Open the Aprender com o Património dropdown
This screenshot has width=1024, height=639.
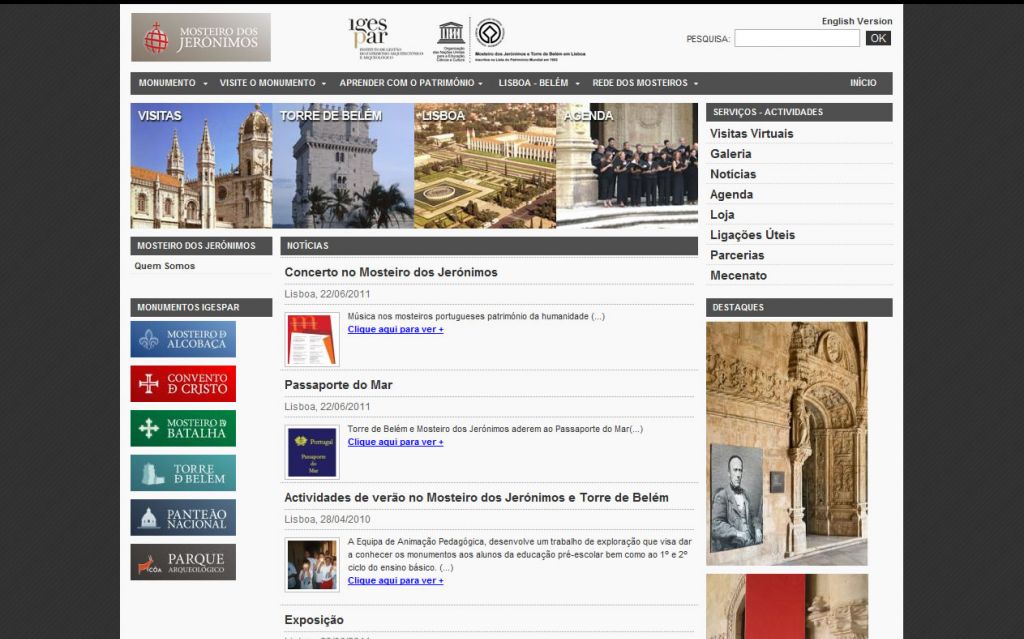pyautogui.click(x=411, y=83)
